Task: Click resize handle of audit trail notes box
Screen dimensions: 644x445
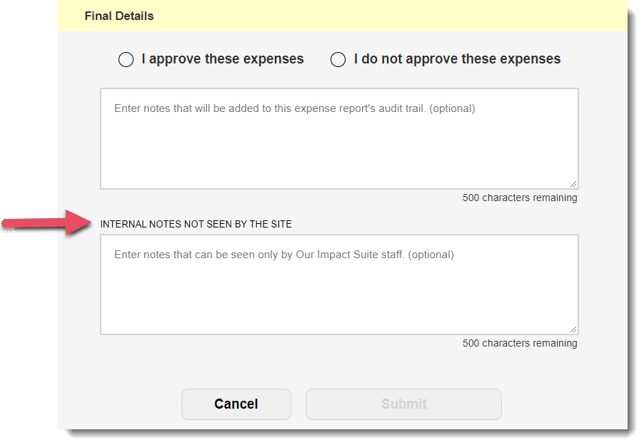Action: click(573, 184)
